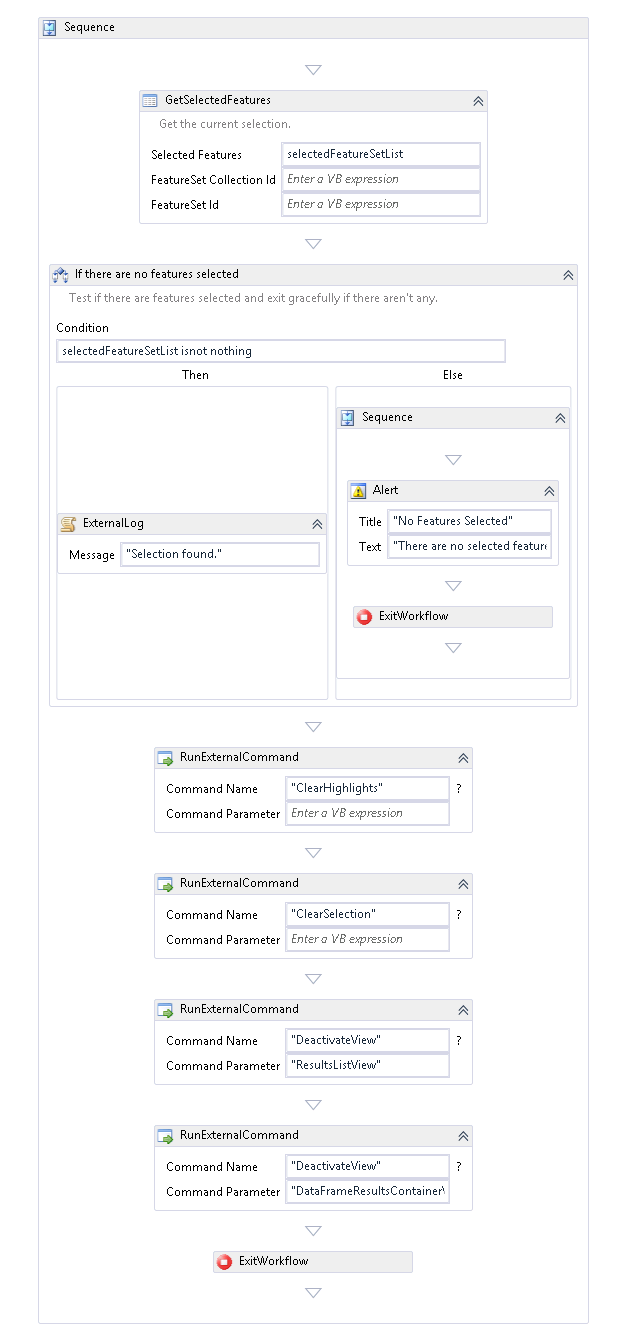Screen dimensions: 626x1344
Task: Click the help question mark beside ClearHighlights
Action: pyautogui.click(x=459, y=789)
